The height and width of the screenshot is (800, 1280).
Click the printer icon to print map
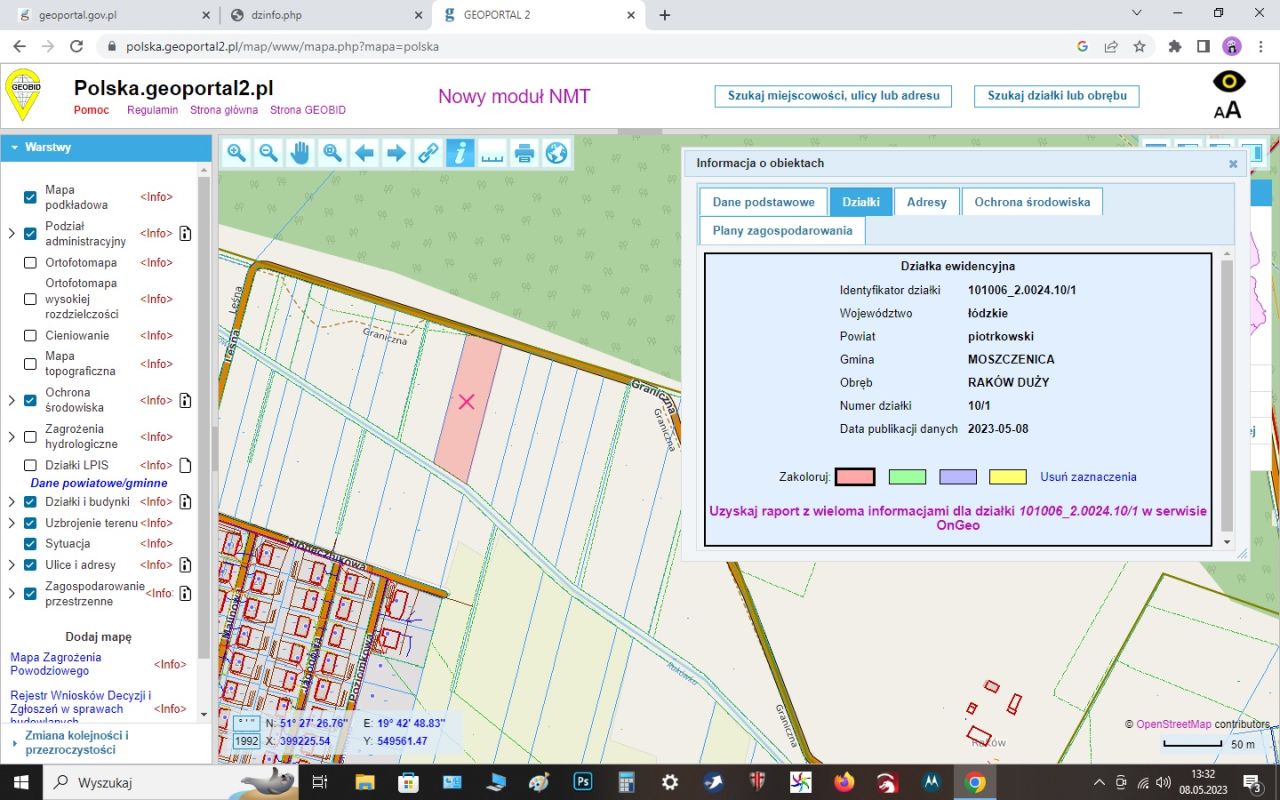tap(524, 153)
